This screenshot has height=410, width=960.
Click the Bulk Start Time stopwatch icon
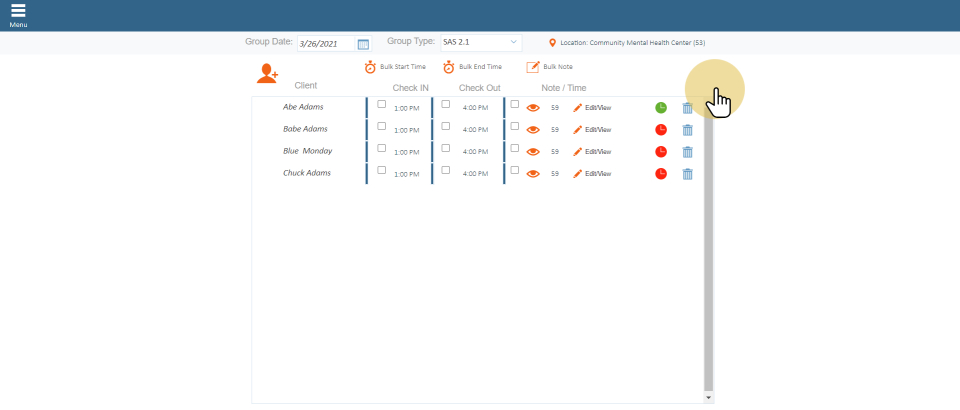click(370, 67)
